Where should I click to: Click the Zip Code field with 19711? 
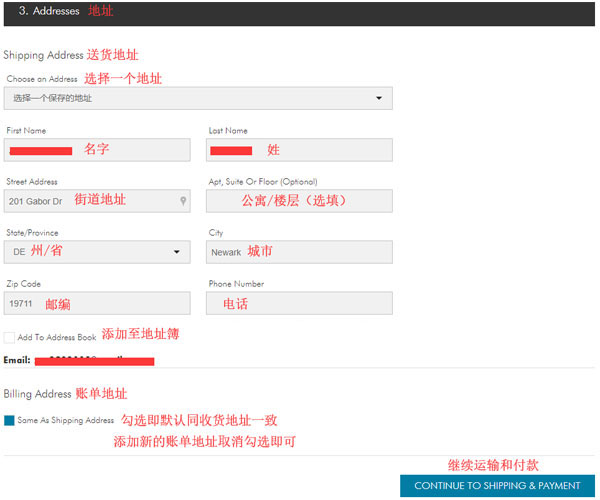click(97, 303)
